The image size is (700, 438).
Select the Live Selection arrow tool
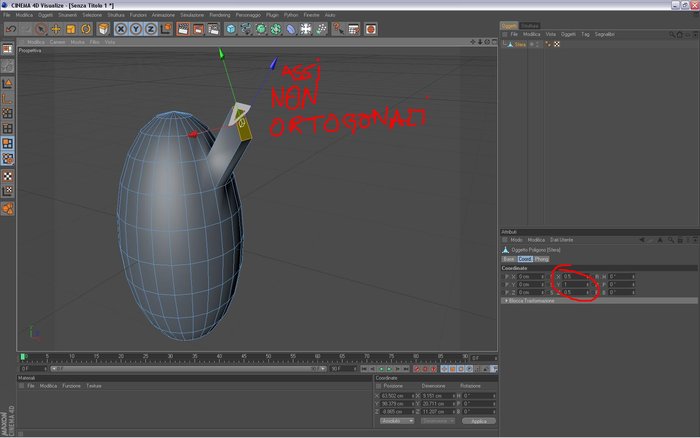[41, 29]
